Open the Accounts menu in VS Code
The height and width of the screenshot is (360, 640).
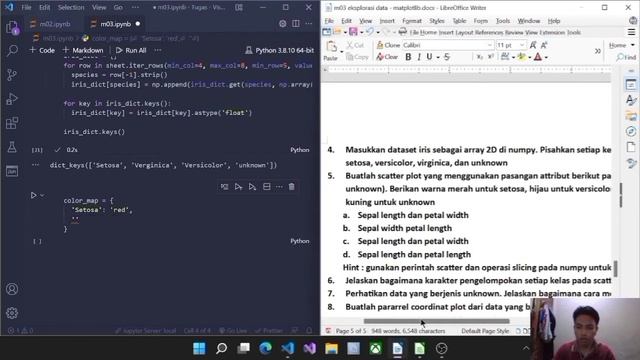click(12, 289)
